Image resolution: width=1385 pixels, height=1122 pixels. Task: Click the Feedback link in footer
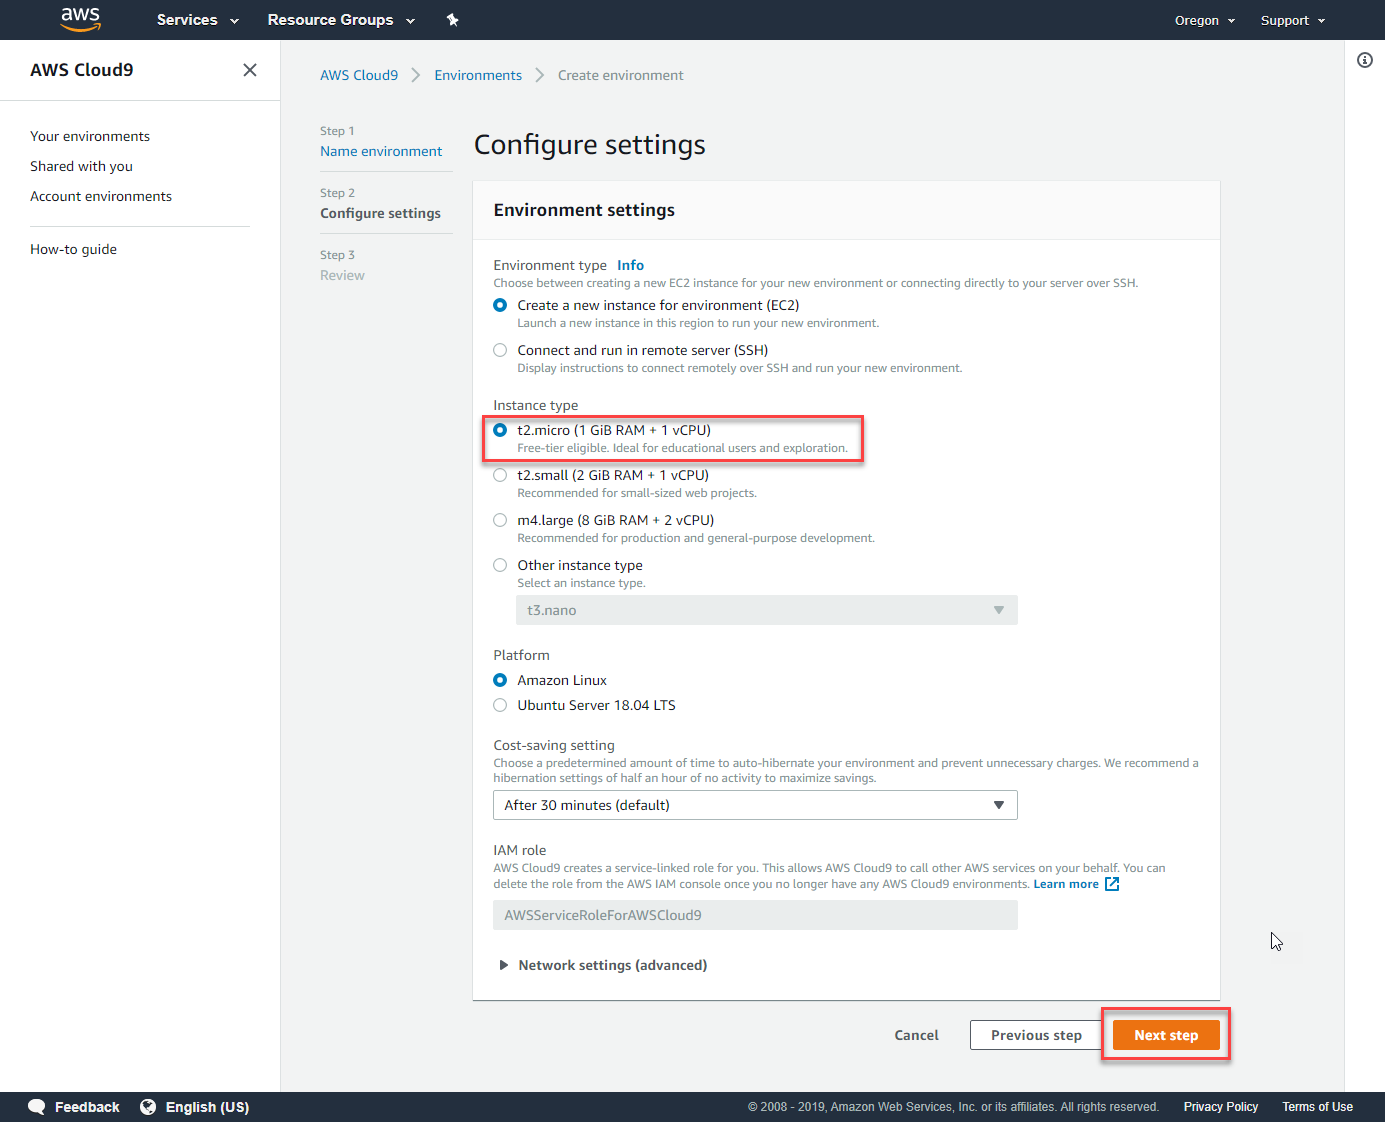pos(87,1107)
